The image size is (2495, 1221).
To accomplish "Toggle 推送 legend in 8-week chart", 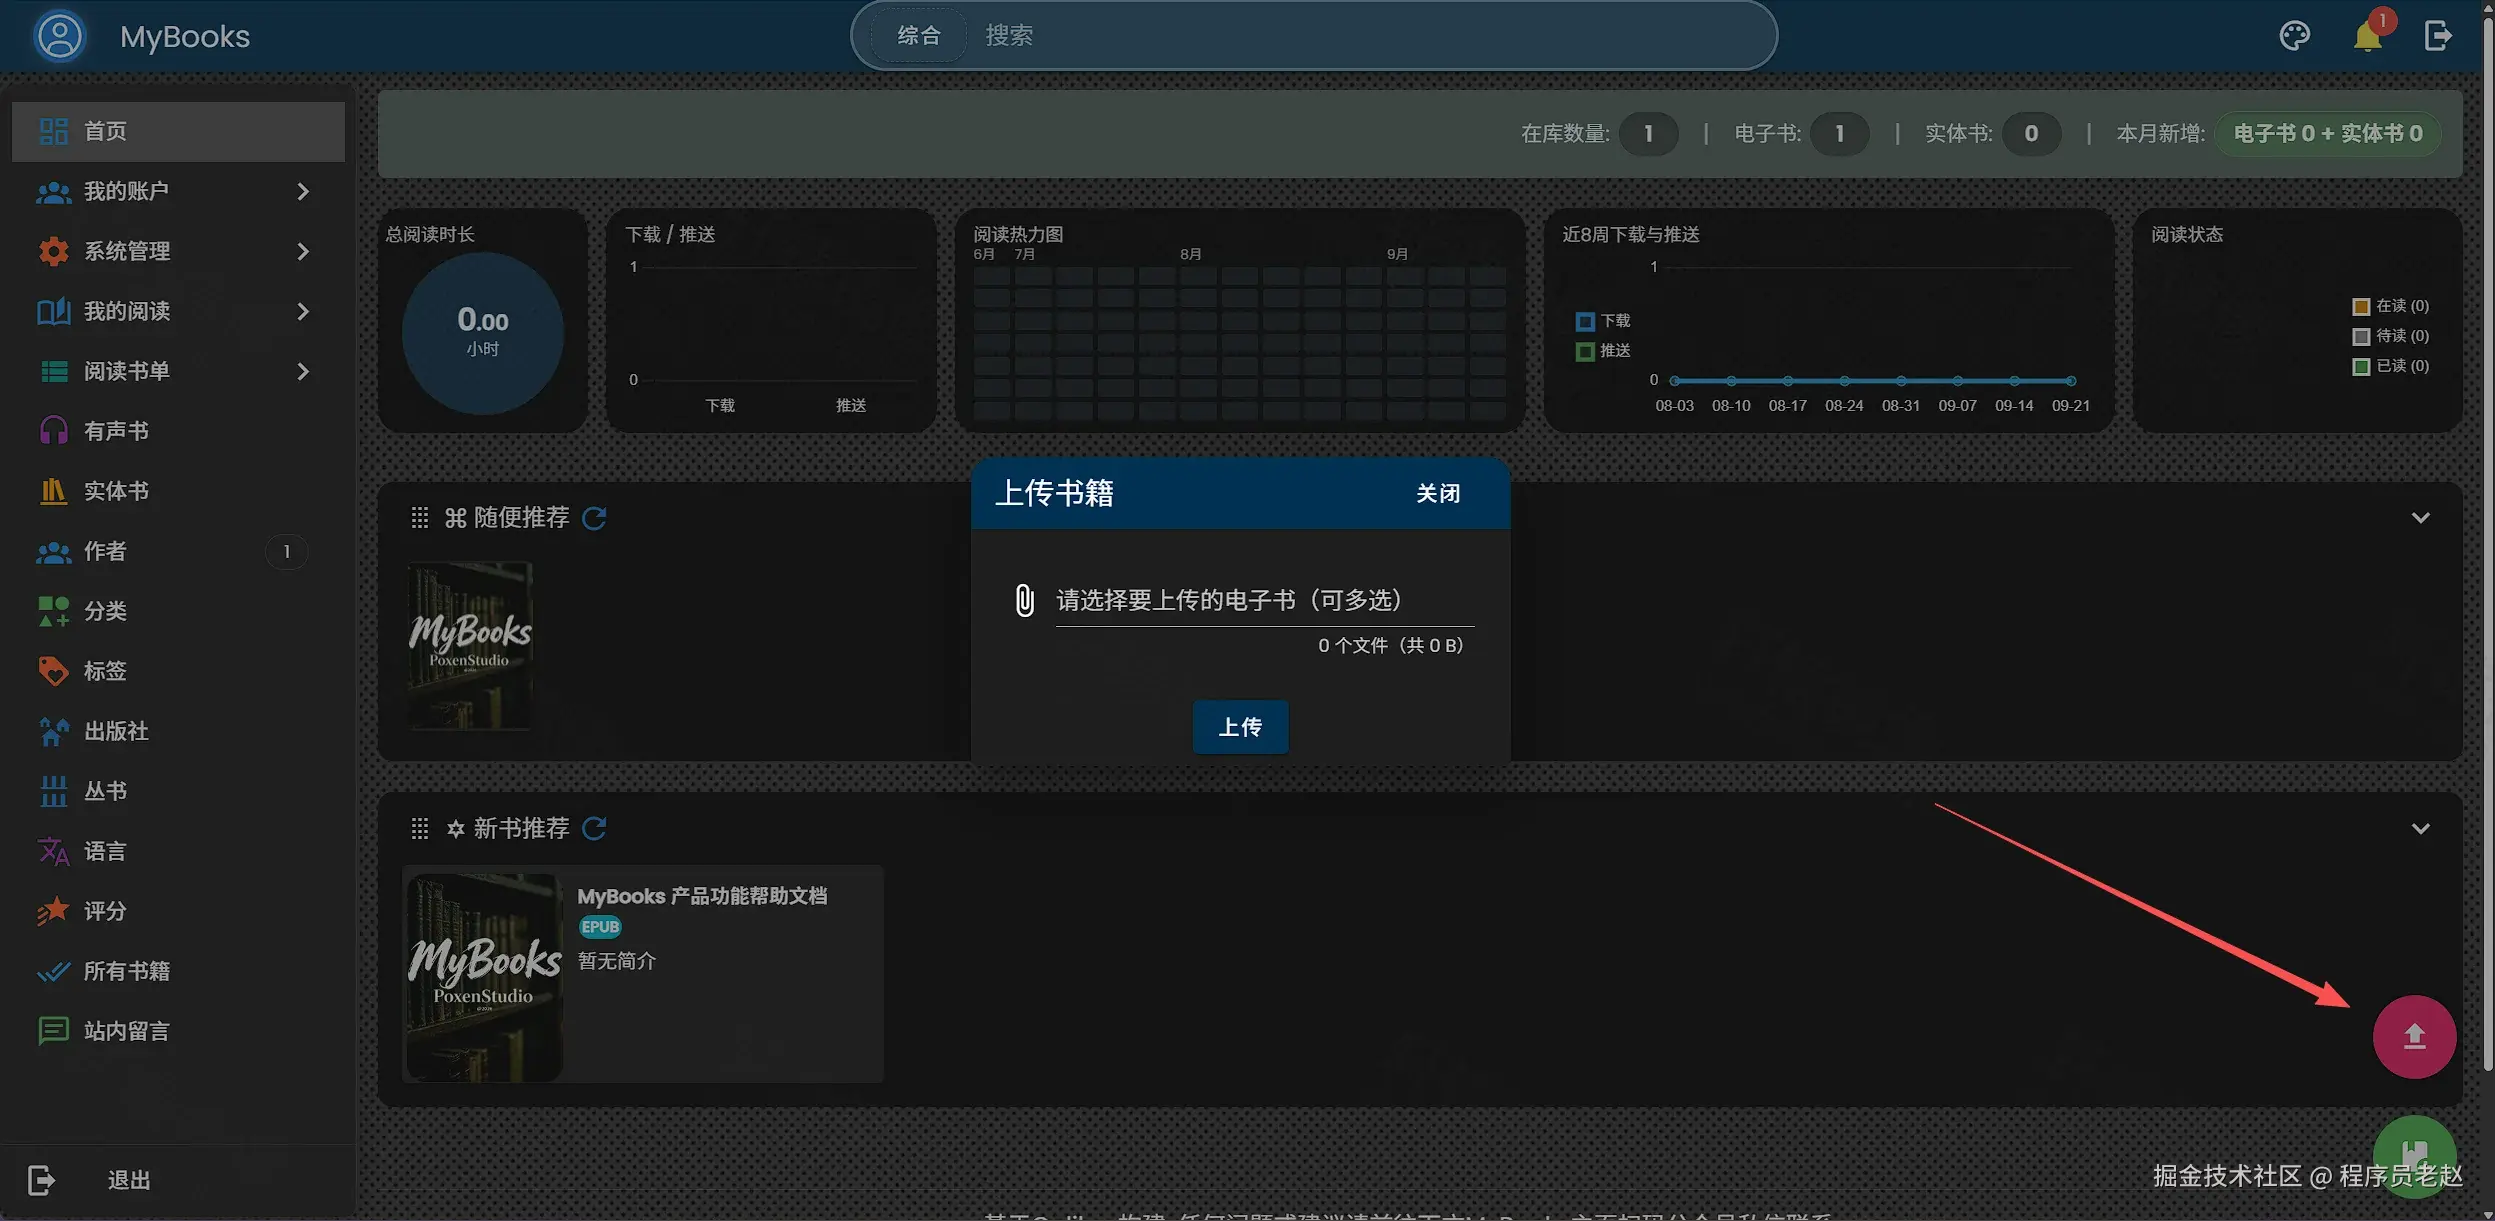I will 1603,351.
